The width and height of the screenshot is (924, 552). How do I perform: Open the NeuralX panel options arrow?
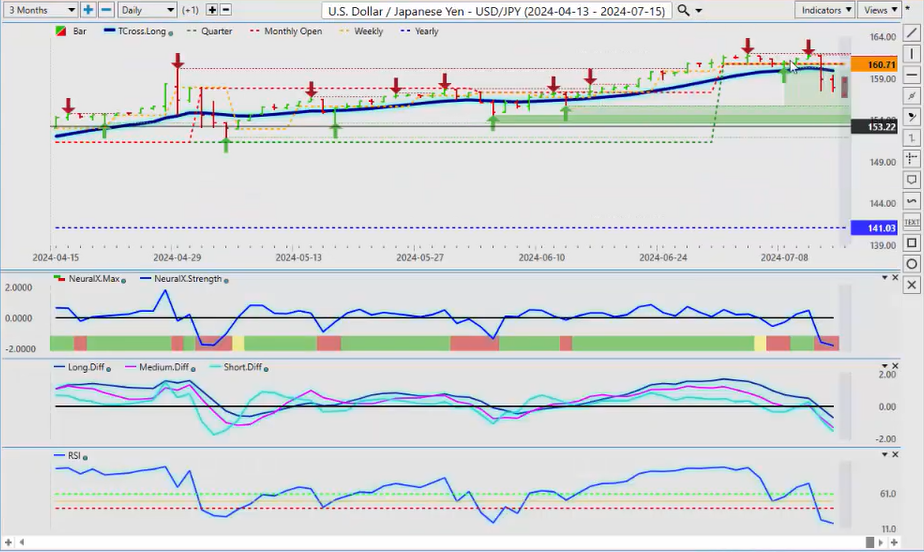pos(885,277)
